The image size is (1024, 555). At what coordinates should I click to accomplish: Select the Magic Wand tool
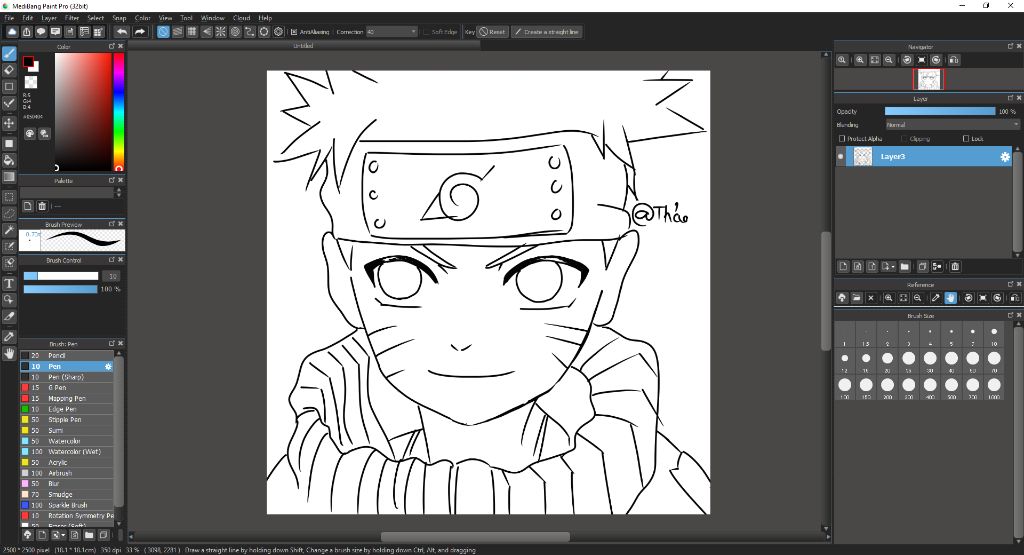9,230
